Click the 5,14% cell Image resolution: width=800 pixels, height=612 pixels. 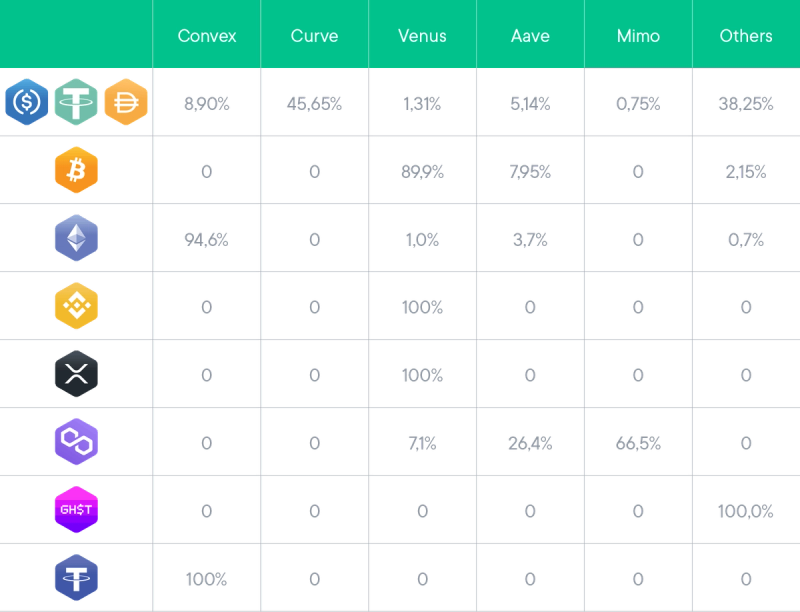point(530,104)
